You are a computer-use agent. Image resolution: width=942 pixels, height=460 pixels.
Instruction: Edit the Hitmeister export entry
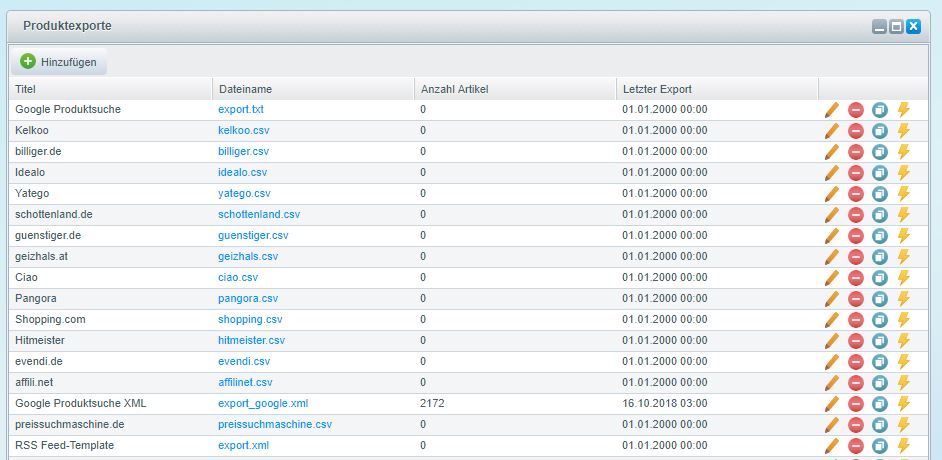pos(831,340)
